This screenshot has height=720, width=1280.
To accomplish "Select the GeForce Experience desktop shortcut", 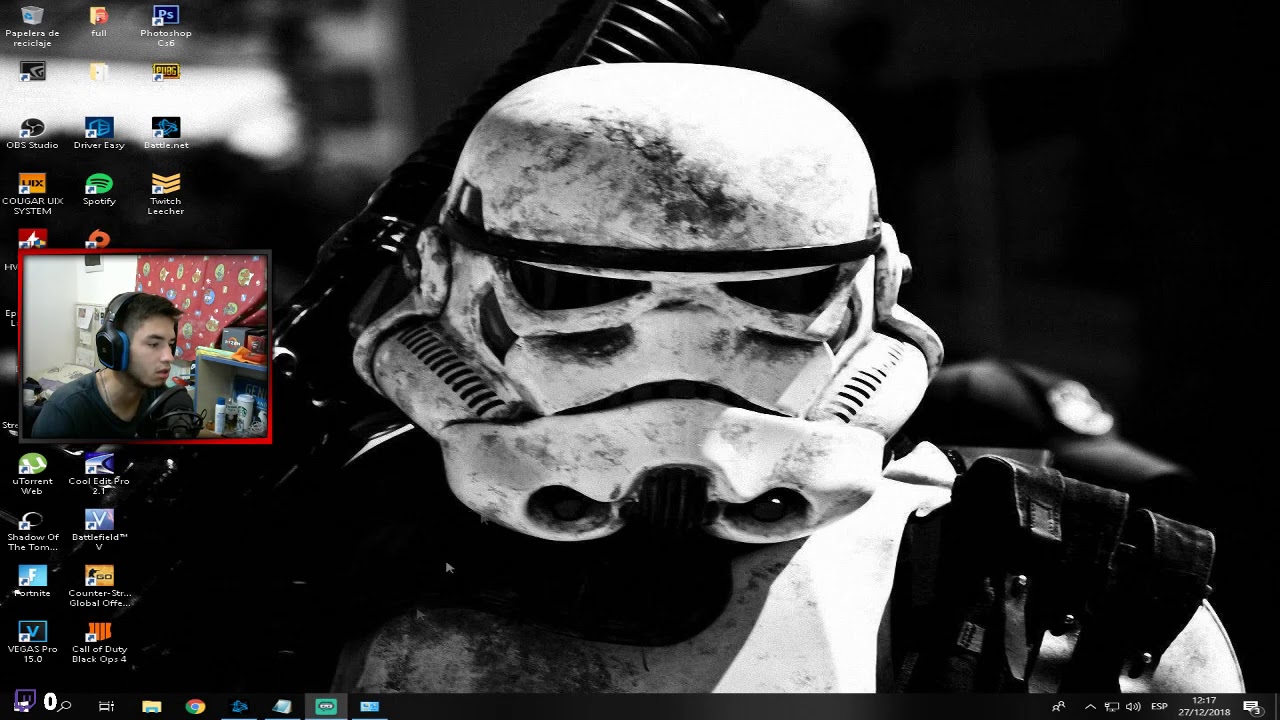I will coord(32,72).
